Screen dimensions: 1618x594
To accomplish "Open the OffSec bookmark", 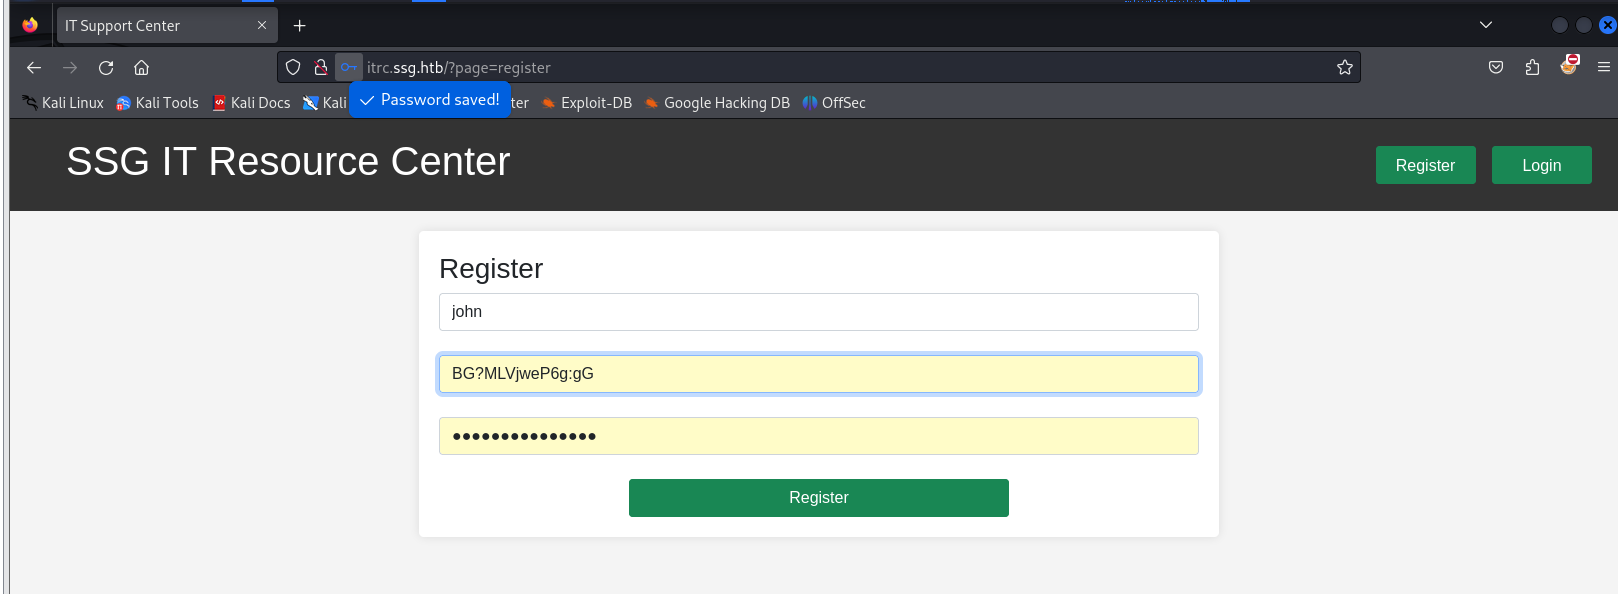I will (834, 103).
